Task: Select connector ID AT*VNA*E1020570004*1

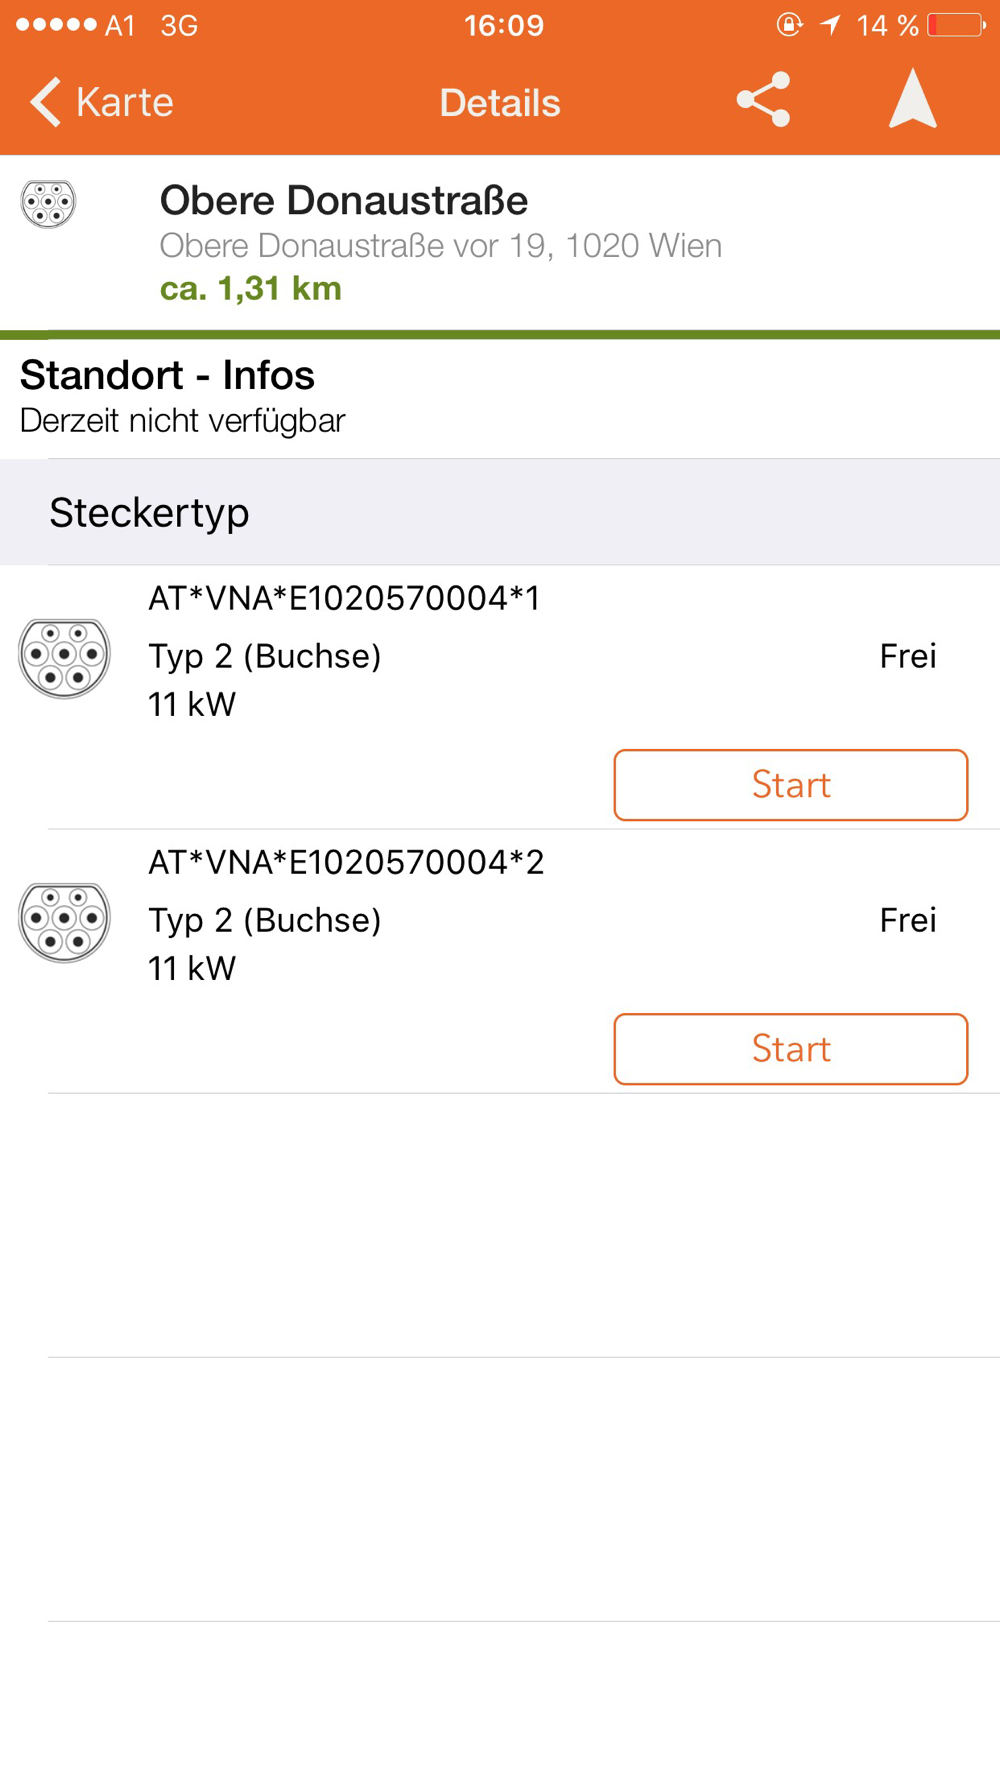Action: 344,599
